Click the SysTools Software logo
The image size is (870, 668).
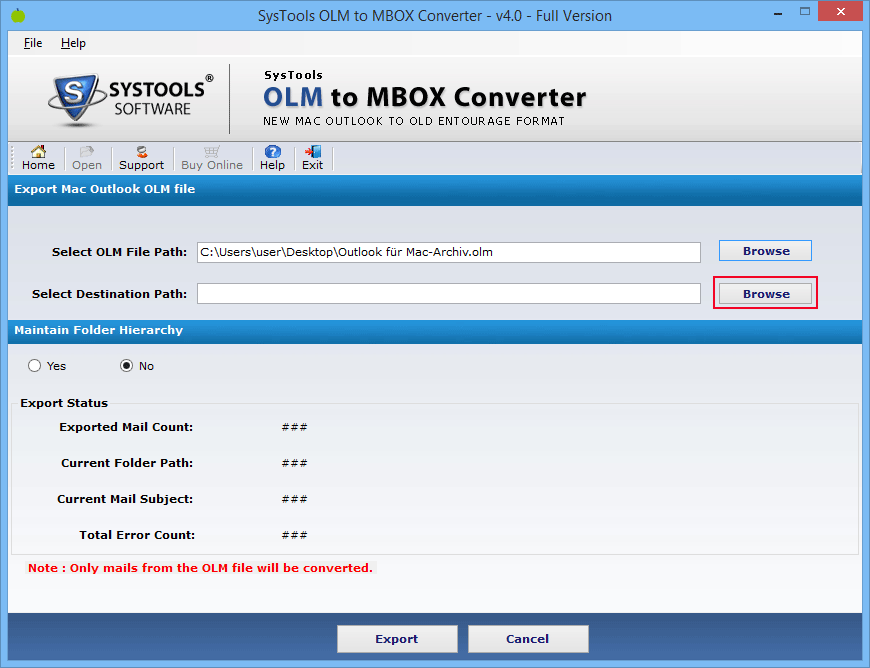click(x=131, y=98)
